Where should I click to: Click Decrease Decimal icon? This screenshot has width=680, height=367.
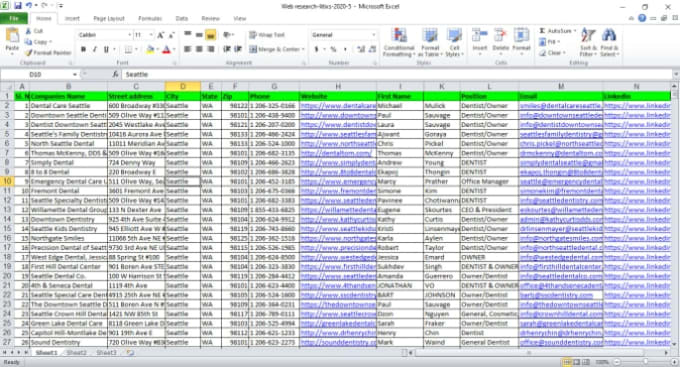(372, 49)
